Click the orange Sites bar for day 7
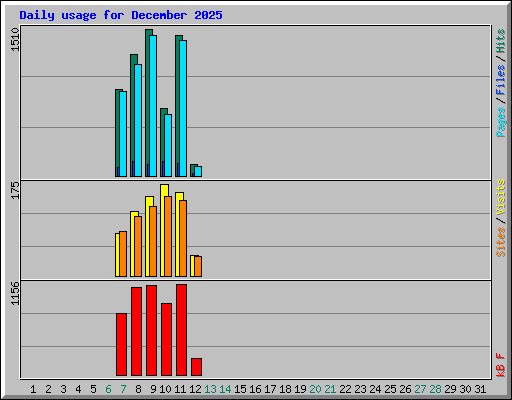Image resolution: width=512 pixels, height=400 pixels. tap(123, 254)
